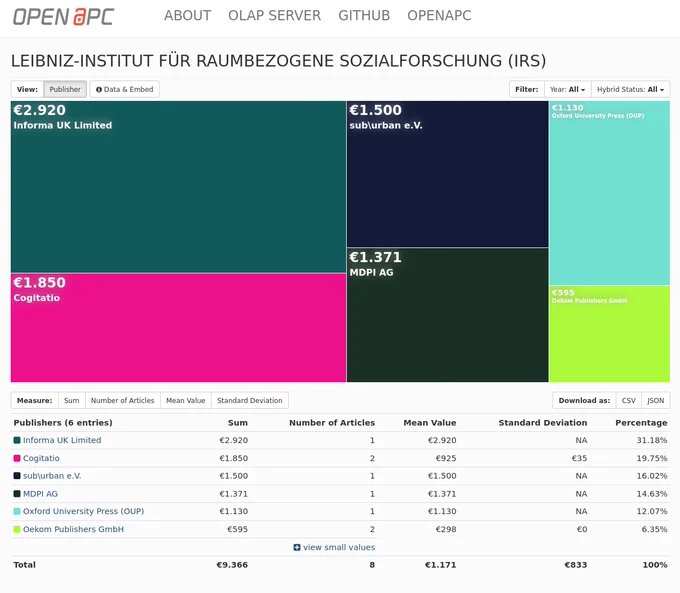Click the €925 mean value cell
The width and height of the screenshot is (680, 593).
[446, 458]
